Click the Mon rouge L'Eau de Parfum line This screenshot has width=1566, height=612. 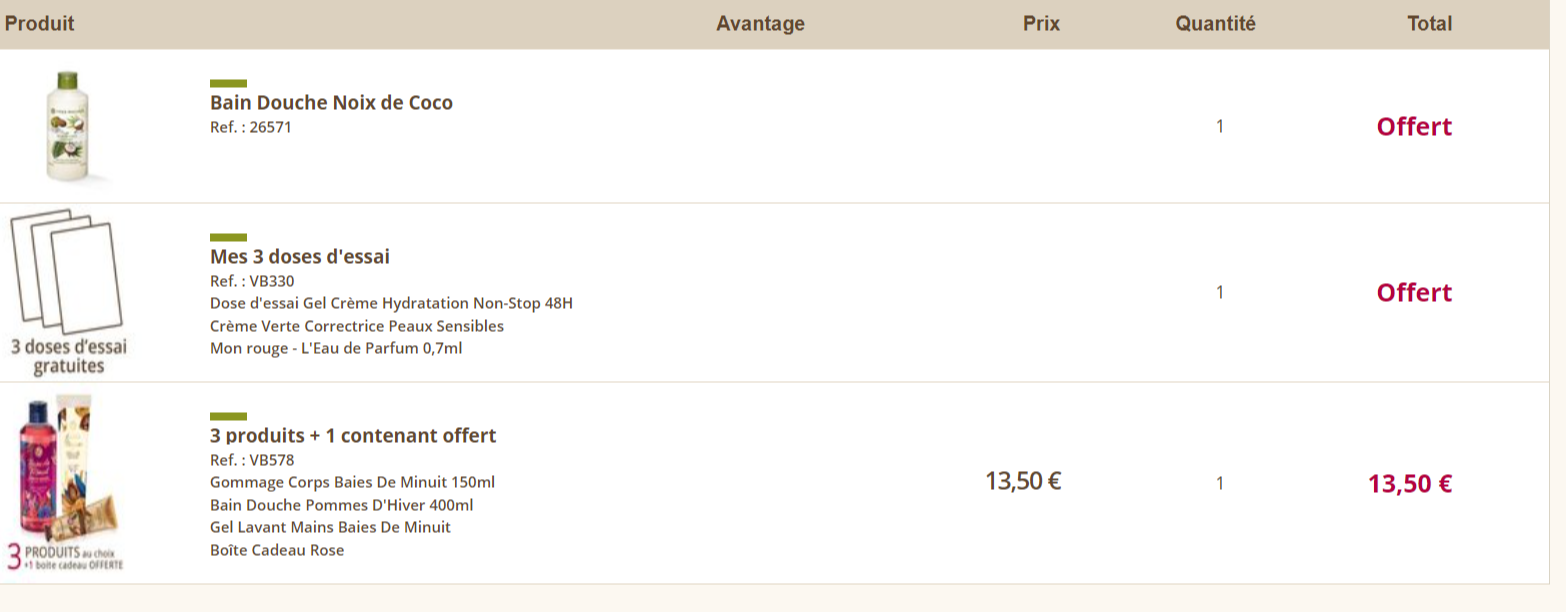click(336, 349)
